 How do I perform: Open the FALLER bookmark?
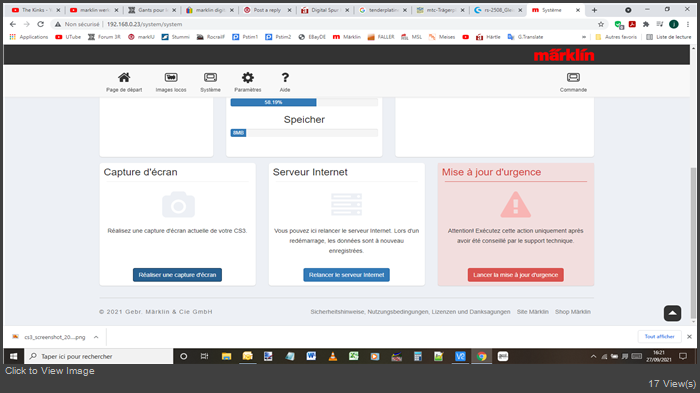coord(381,37)
